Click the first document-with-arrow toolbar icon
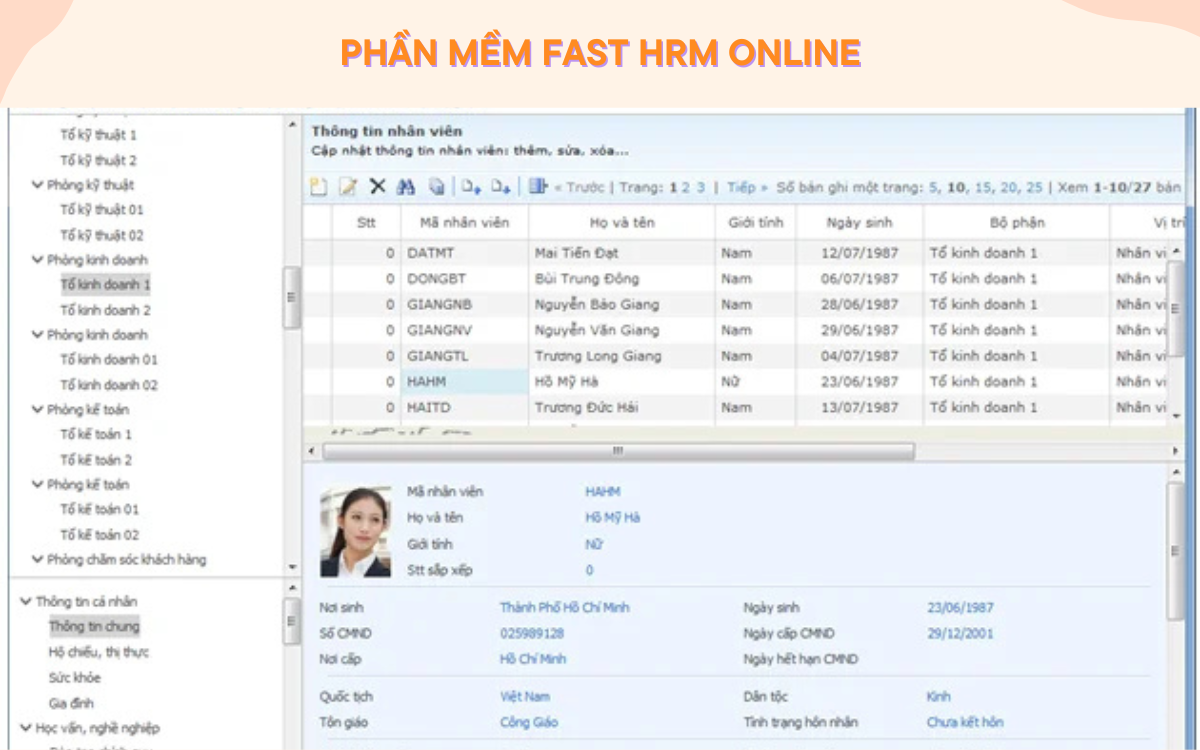The image size is (1200, 750). tap(471, 186)
